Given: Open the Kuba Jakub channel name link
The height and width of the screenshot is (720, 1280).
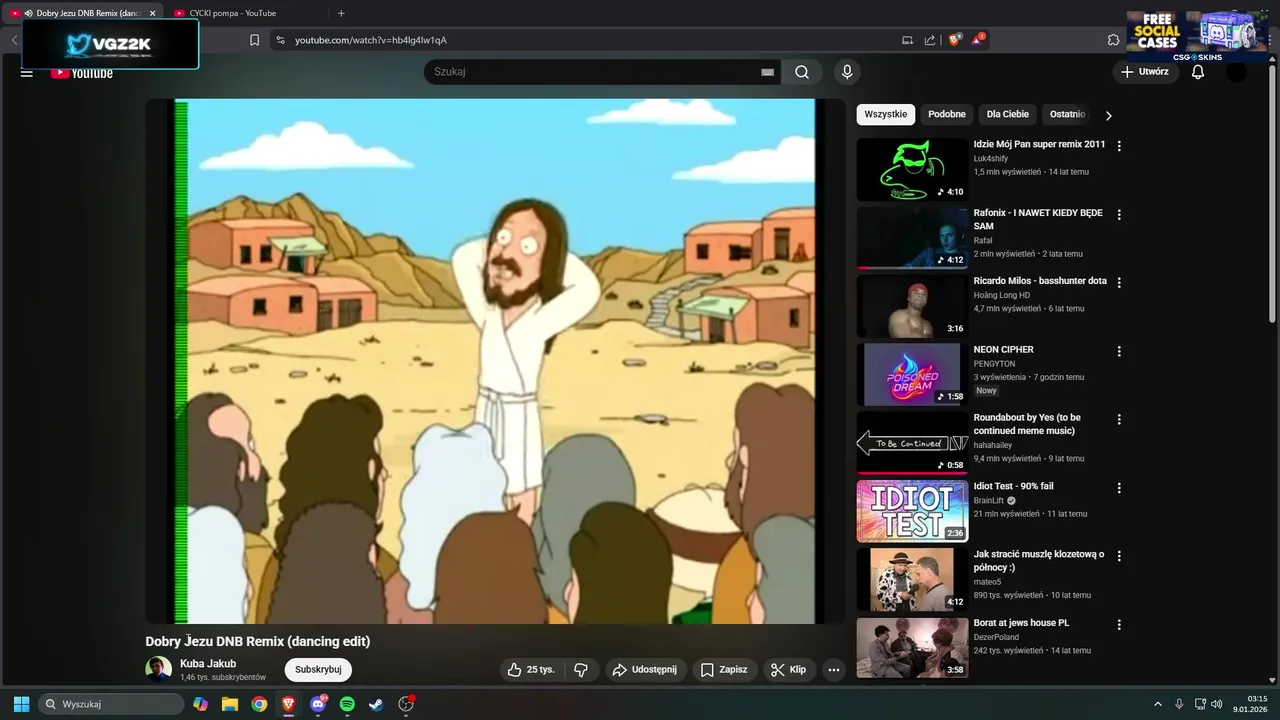Looking at the screenshot, I should [208, 664].
